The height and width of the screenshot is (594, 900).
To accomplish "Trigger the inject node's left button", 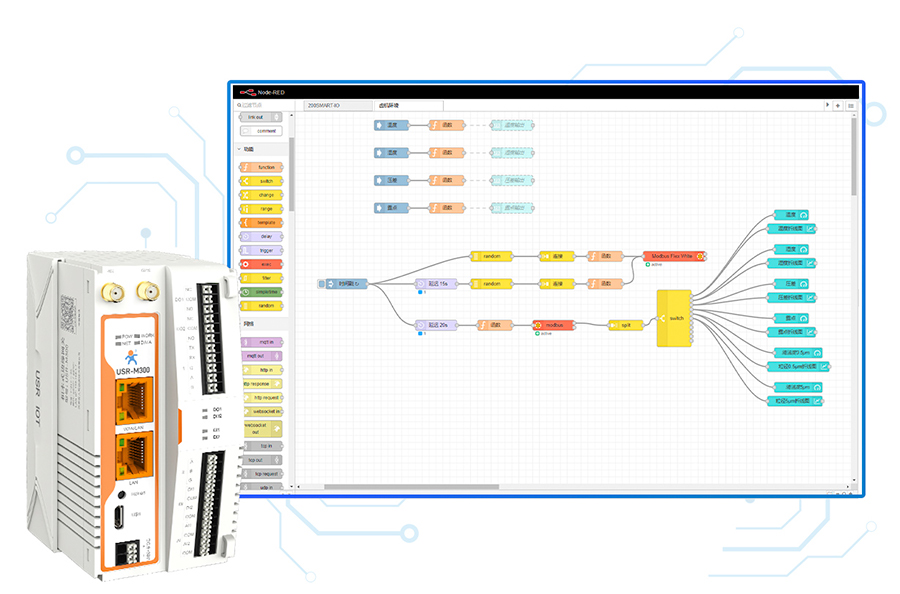I will click(x=321, y=284).
